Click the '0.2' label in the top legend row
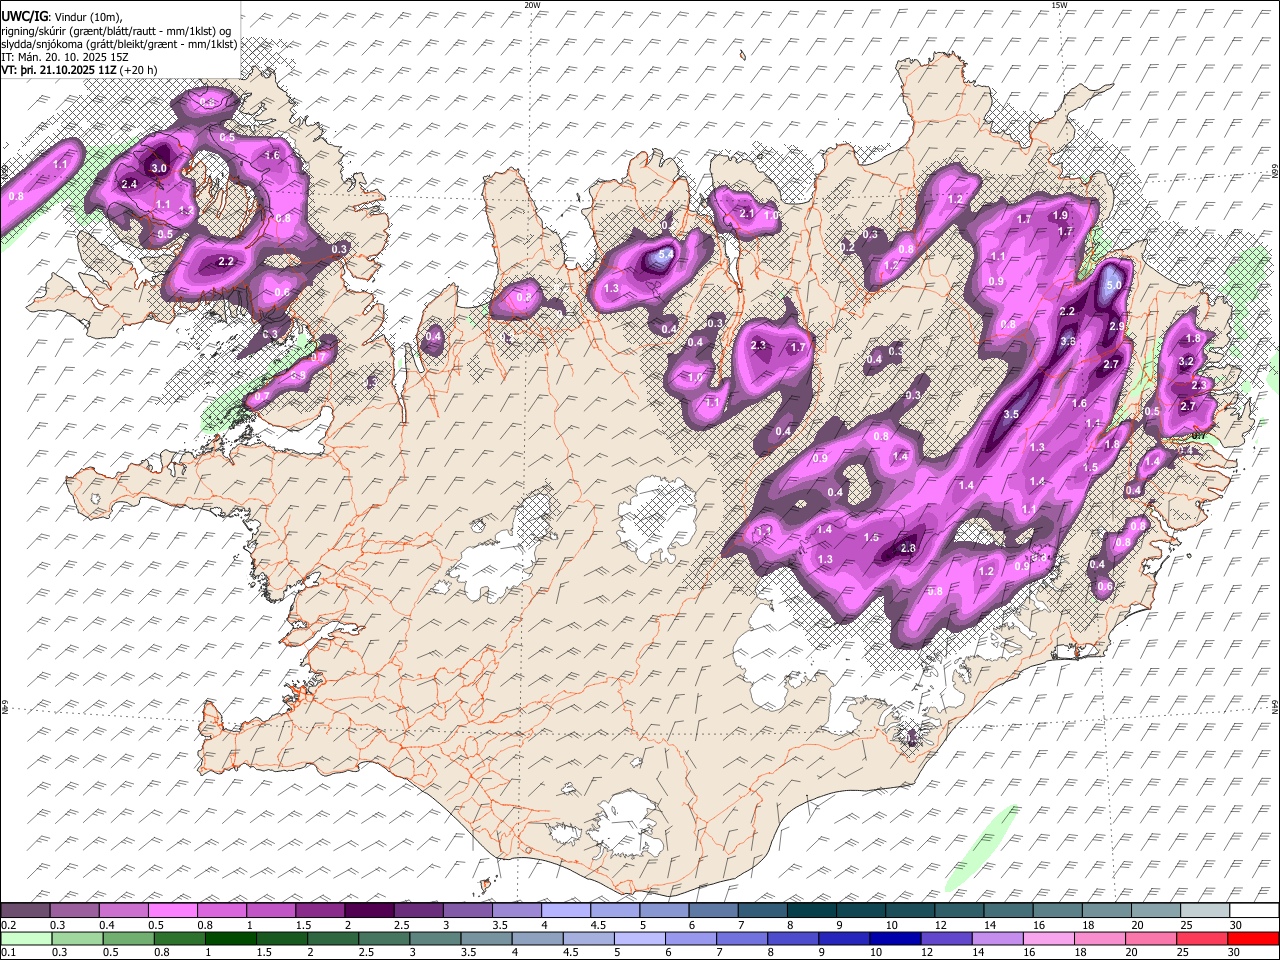The height and width of the screenshot is (960, 1280). click(8, 925)
